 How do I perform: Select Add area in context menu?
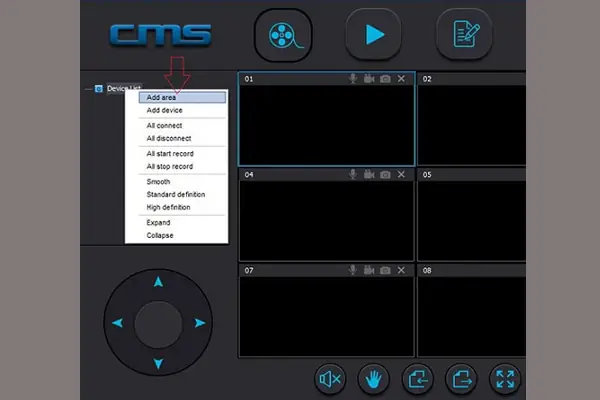182,98
